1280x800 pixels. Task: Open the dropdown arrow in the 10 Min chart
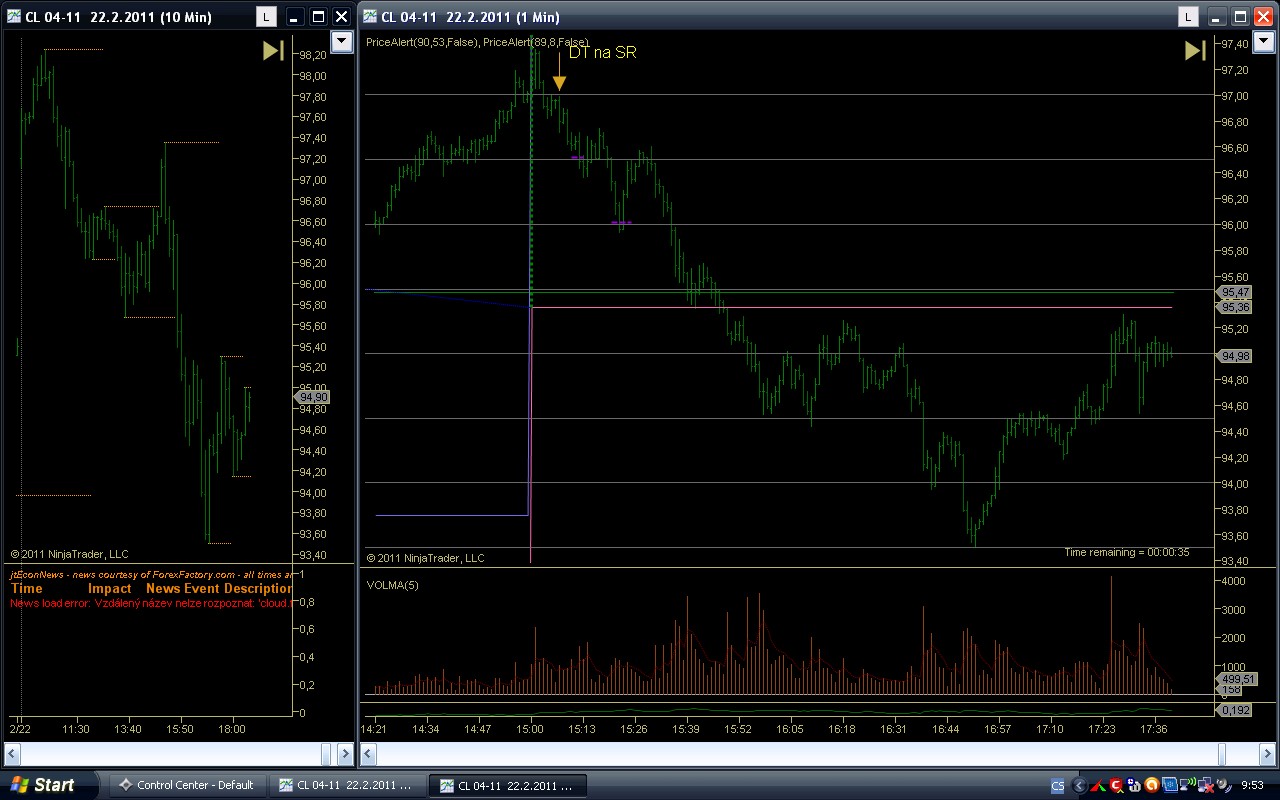click(x=342, y=41)
